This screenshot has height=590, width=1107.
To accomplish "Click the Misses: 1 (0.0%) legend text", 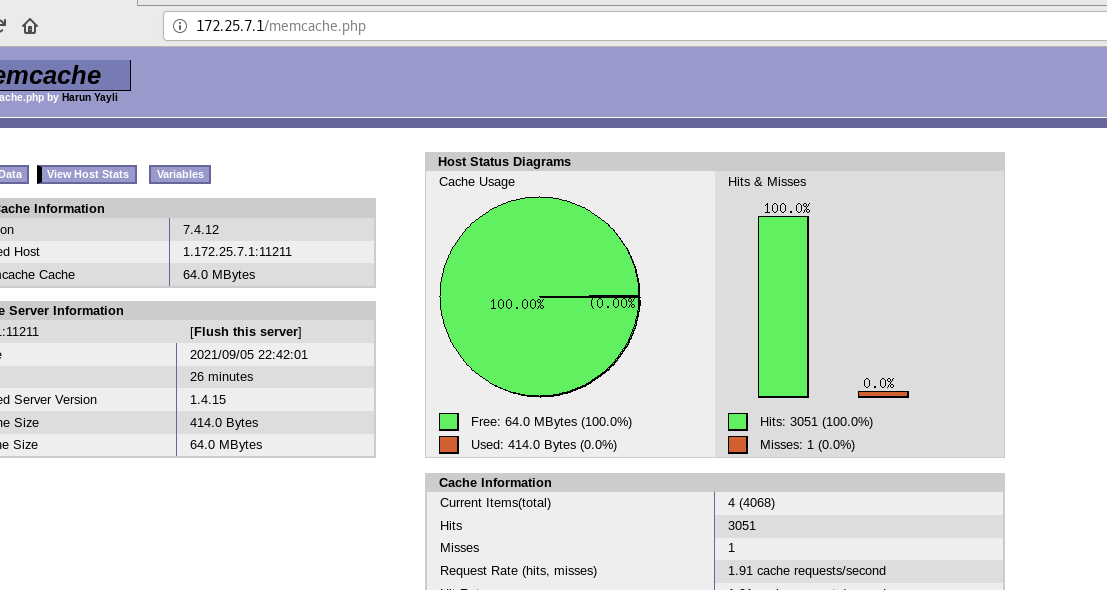I will tap(808, 445).
